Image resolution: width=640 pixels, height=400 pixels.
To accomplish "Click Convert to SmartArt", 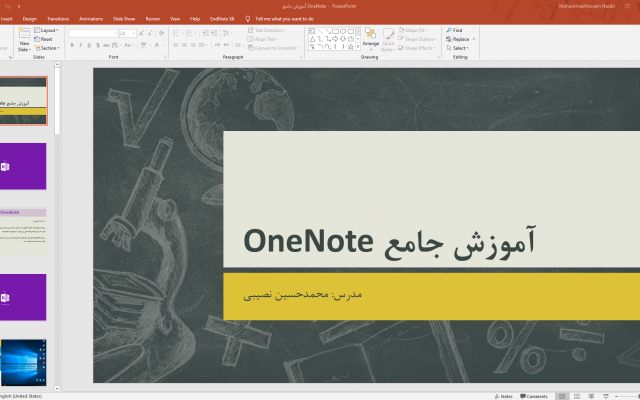I will click(x=273, y=48).
